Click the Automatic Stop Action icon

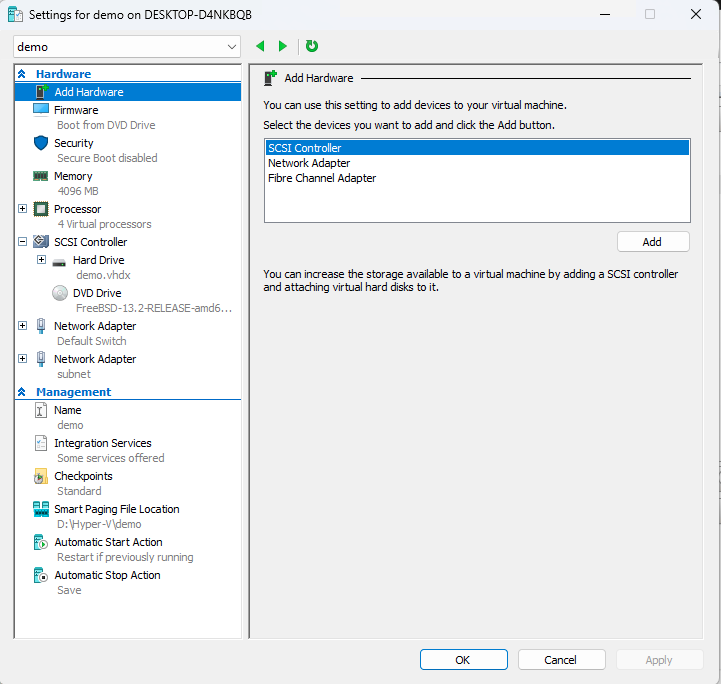(x=41, y=576)
